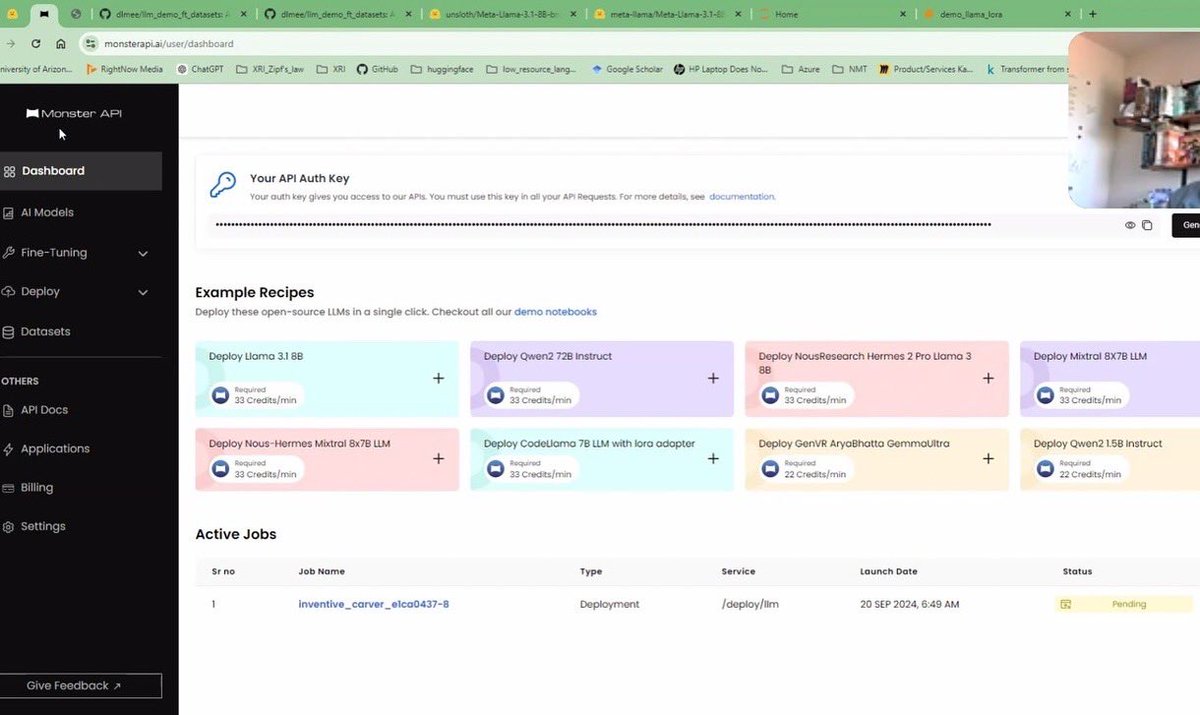1200x715 pixels.
Task: Open the Azure bookmarks folder
Action: point(801,69)
